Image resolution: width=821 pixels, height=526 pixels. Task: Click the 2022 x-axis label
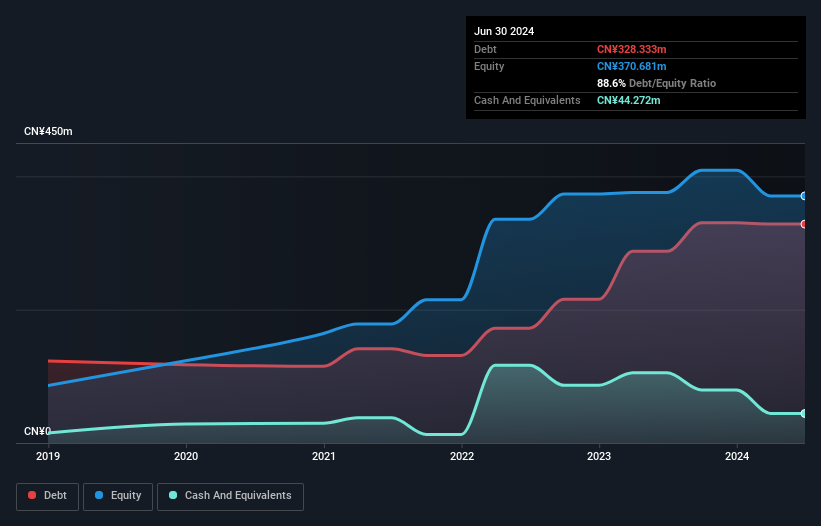click(x=462, y=456)
